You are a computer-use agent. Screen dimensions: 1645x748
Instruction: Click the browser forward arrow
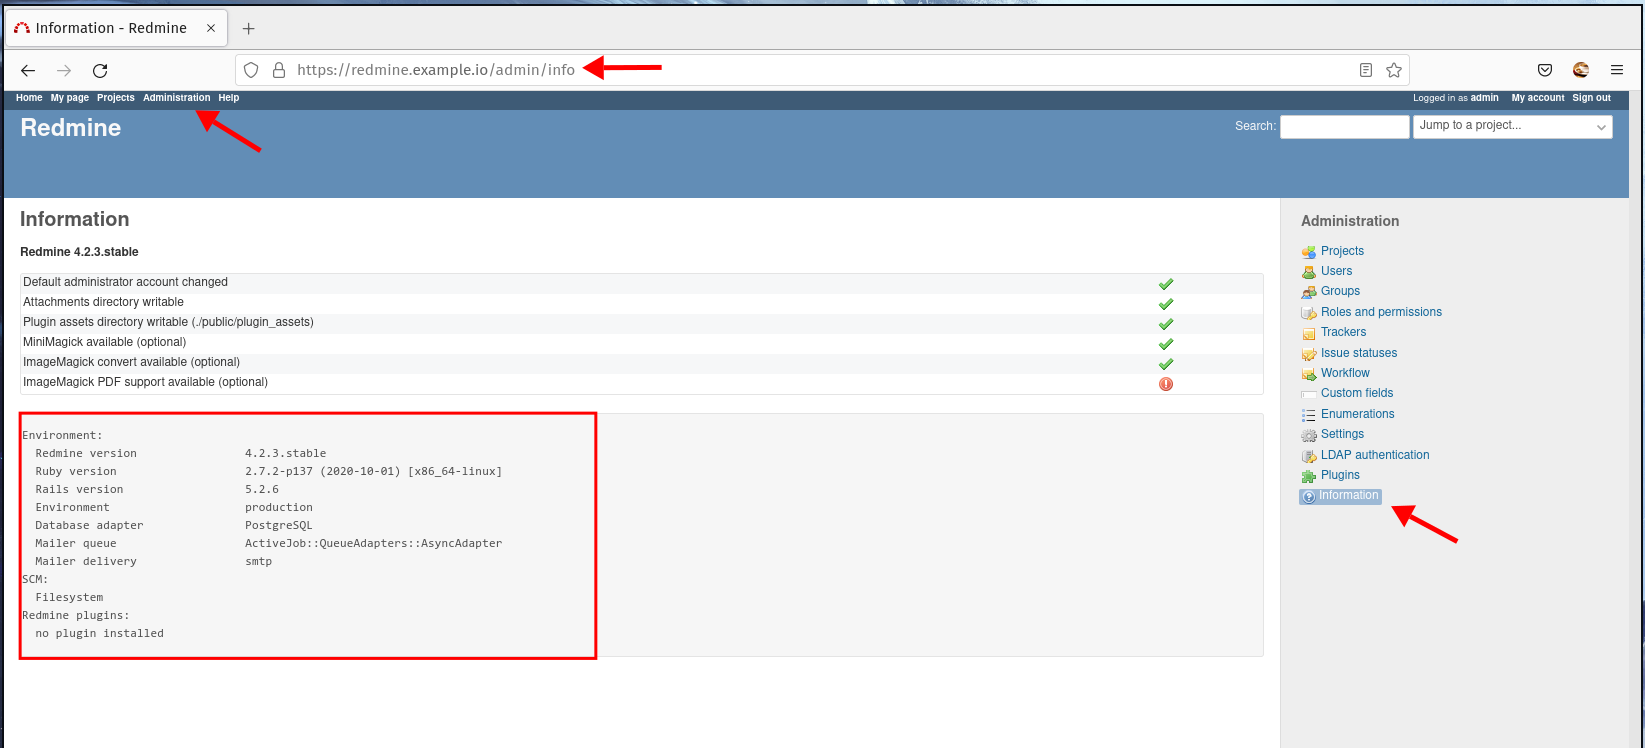pos(64,70)
